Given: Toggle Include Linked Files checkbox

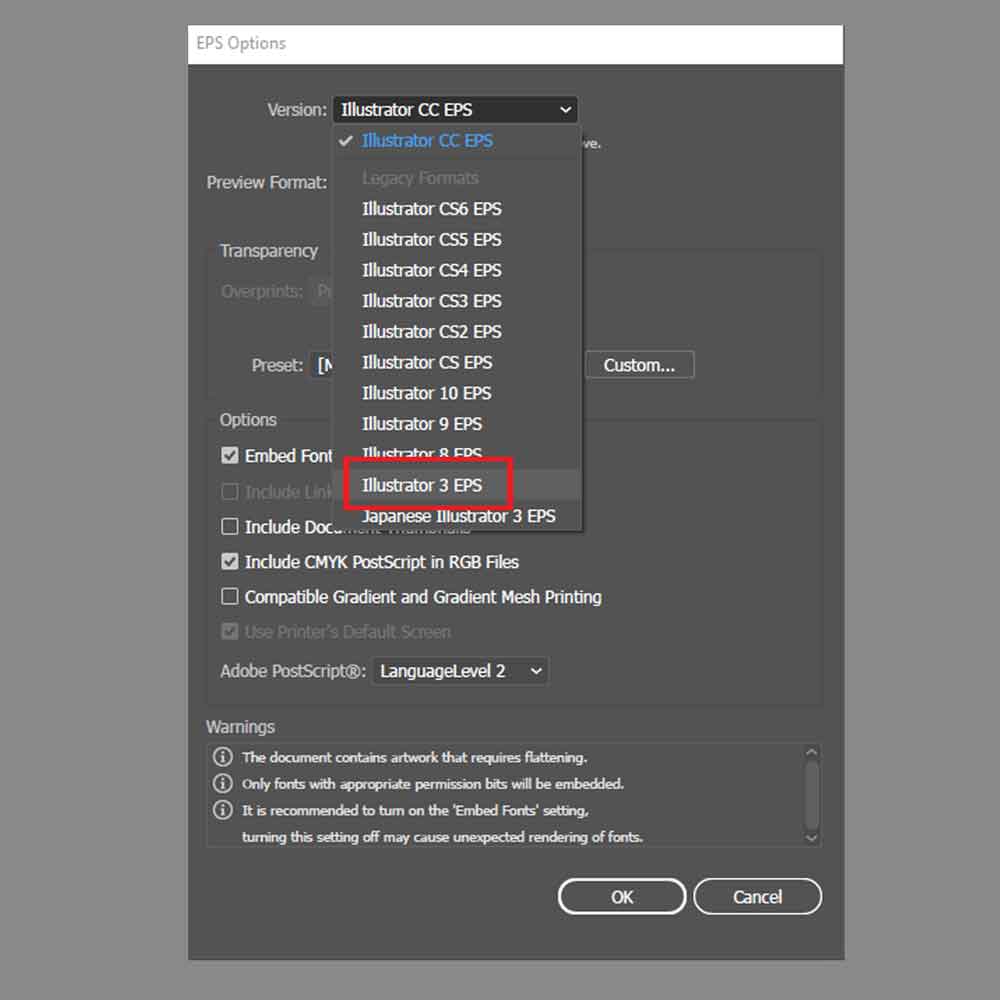Looking at the screenshot, I should [230, 492].
